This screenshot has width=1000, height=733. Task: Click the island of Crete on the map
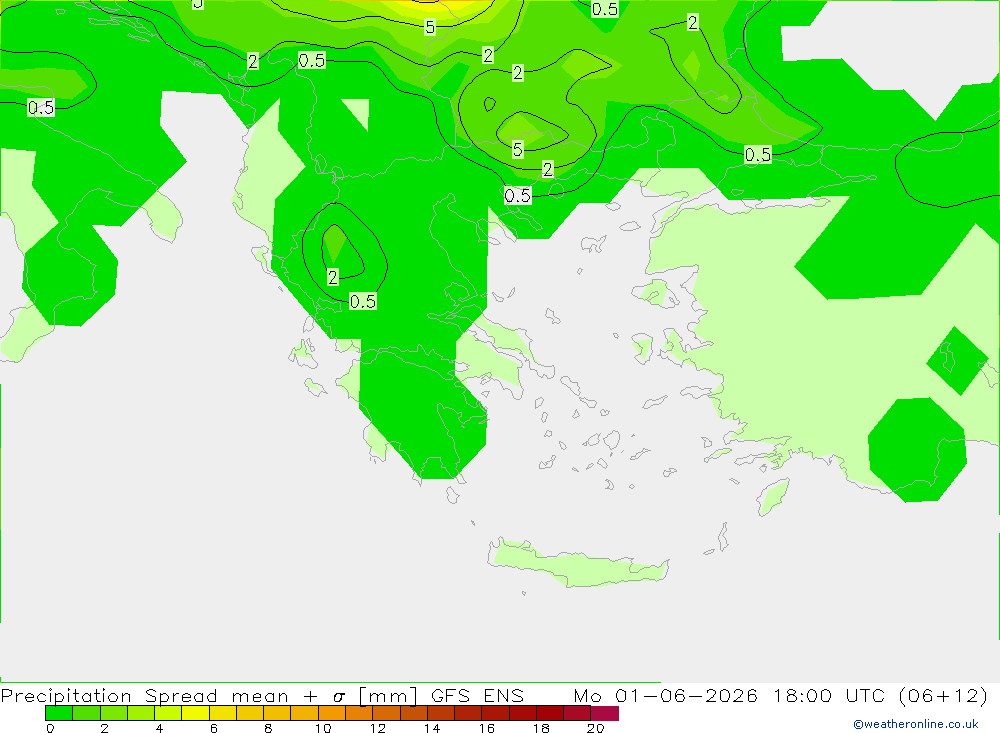[578, 563]
